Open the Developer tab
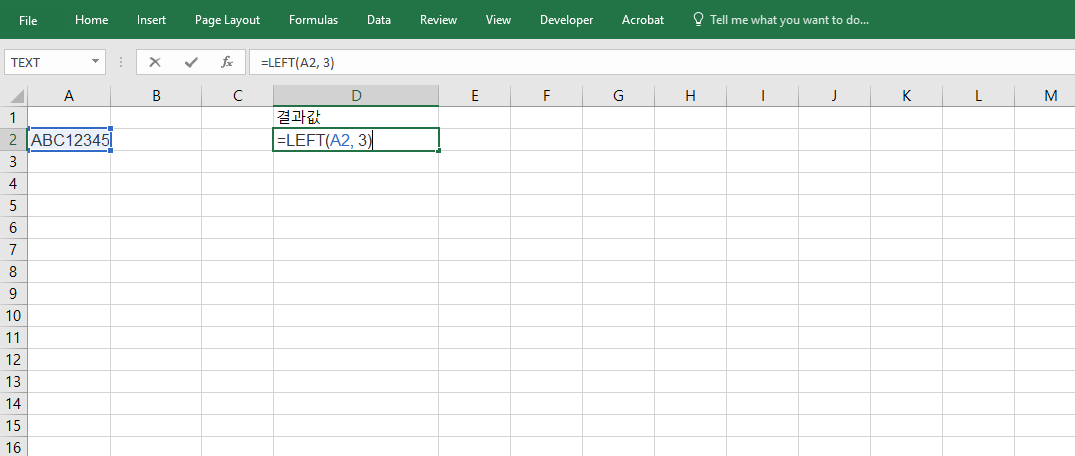This screenshot has width=1075, height=456. [x=566, y=20]
